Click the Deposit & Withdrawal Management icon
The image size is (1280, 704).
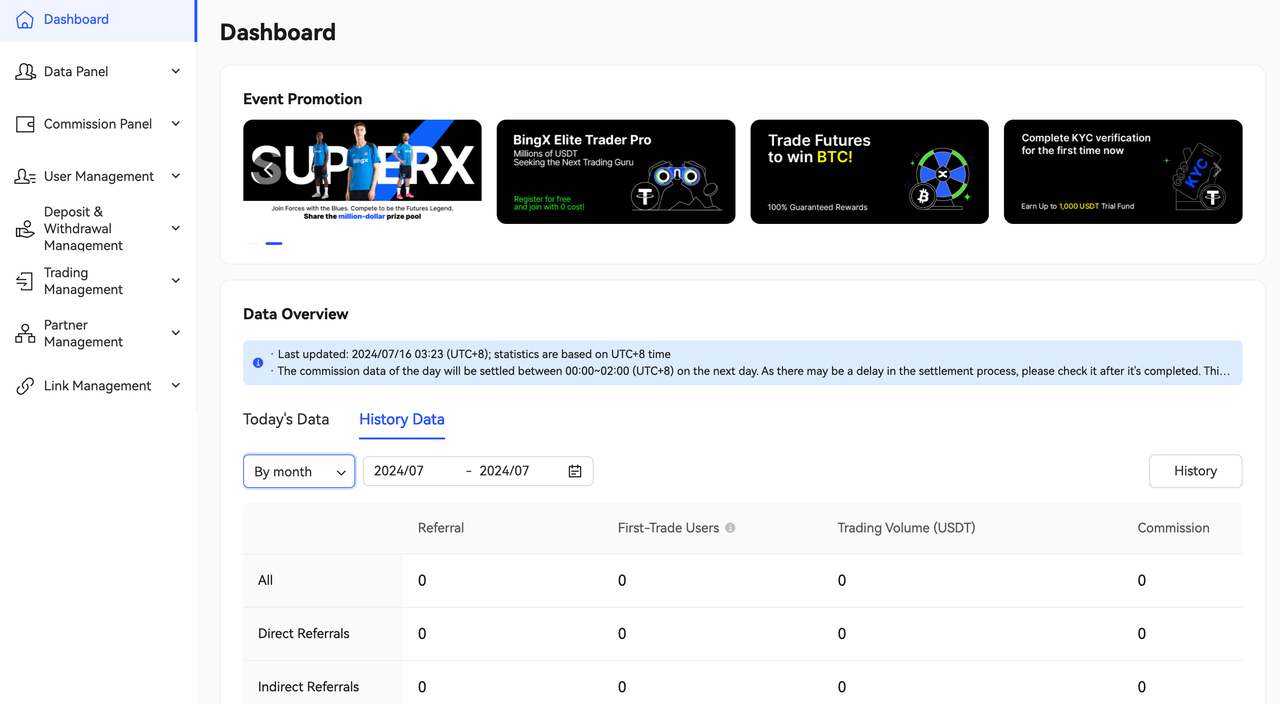(x=25, y=229)
